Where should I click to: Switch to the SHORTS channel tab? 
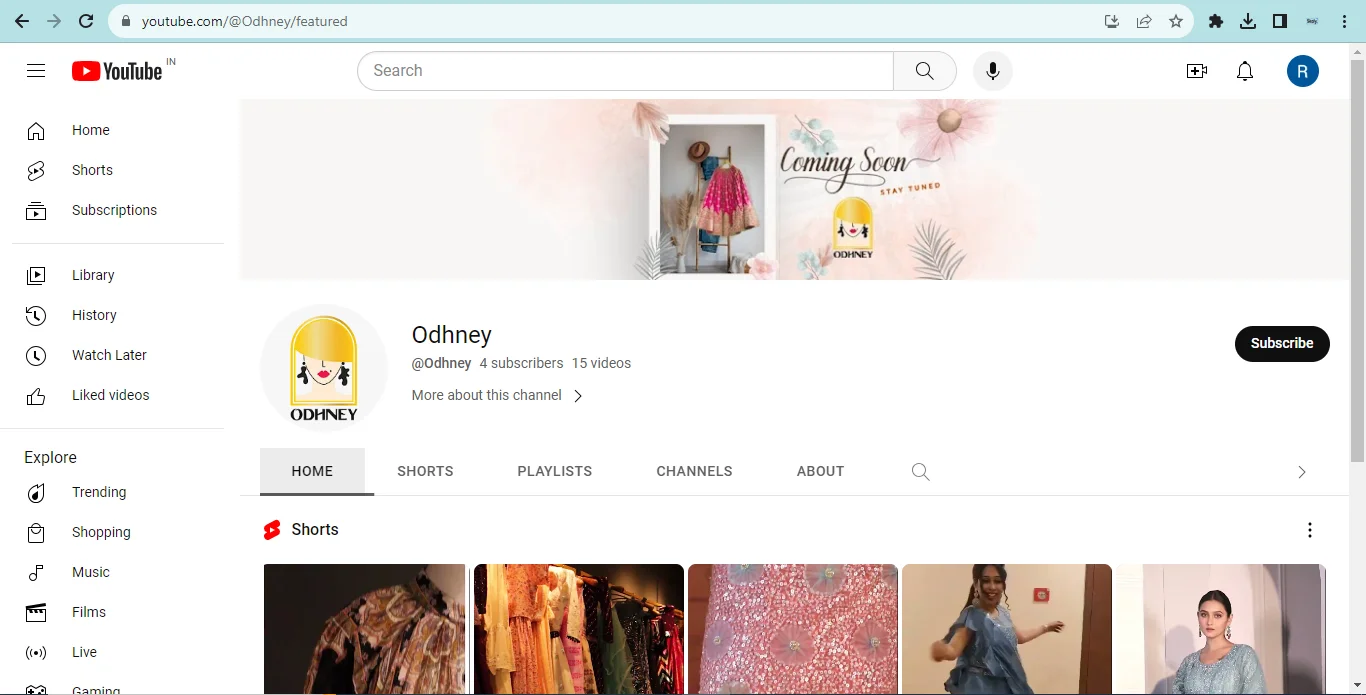pyautogui.click(x=425, y=472)
